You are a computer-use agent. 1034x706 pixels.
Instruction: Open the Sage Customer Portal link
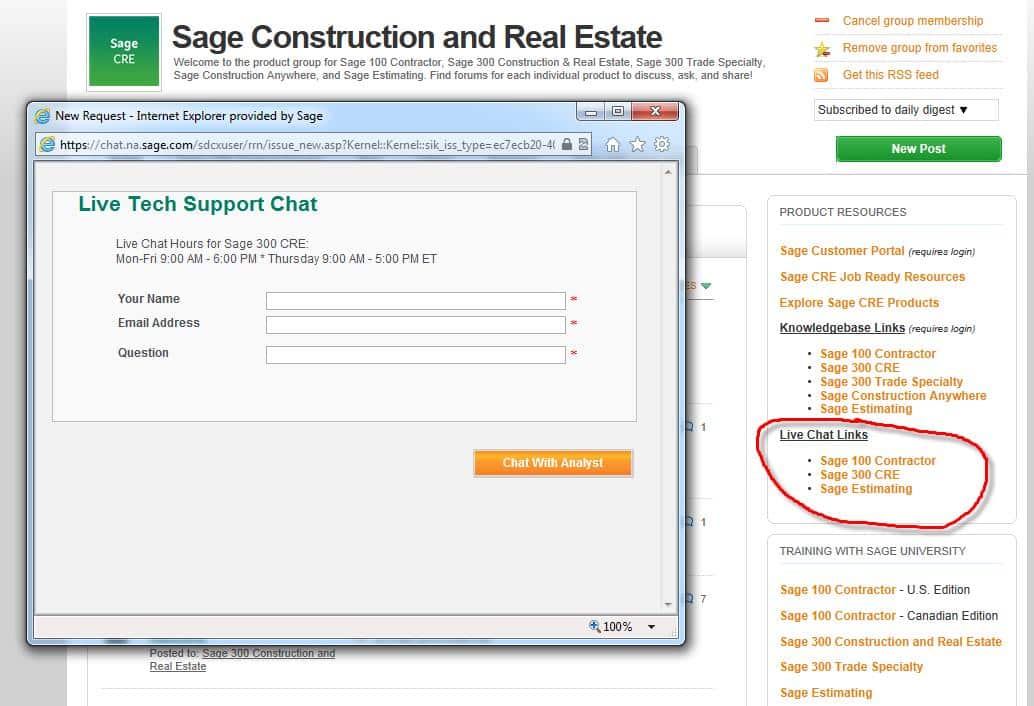(842, 251)
